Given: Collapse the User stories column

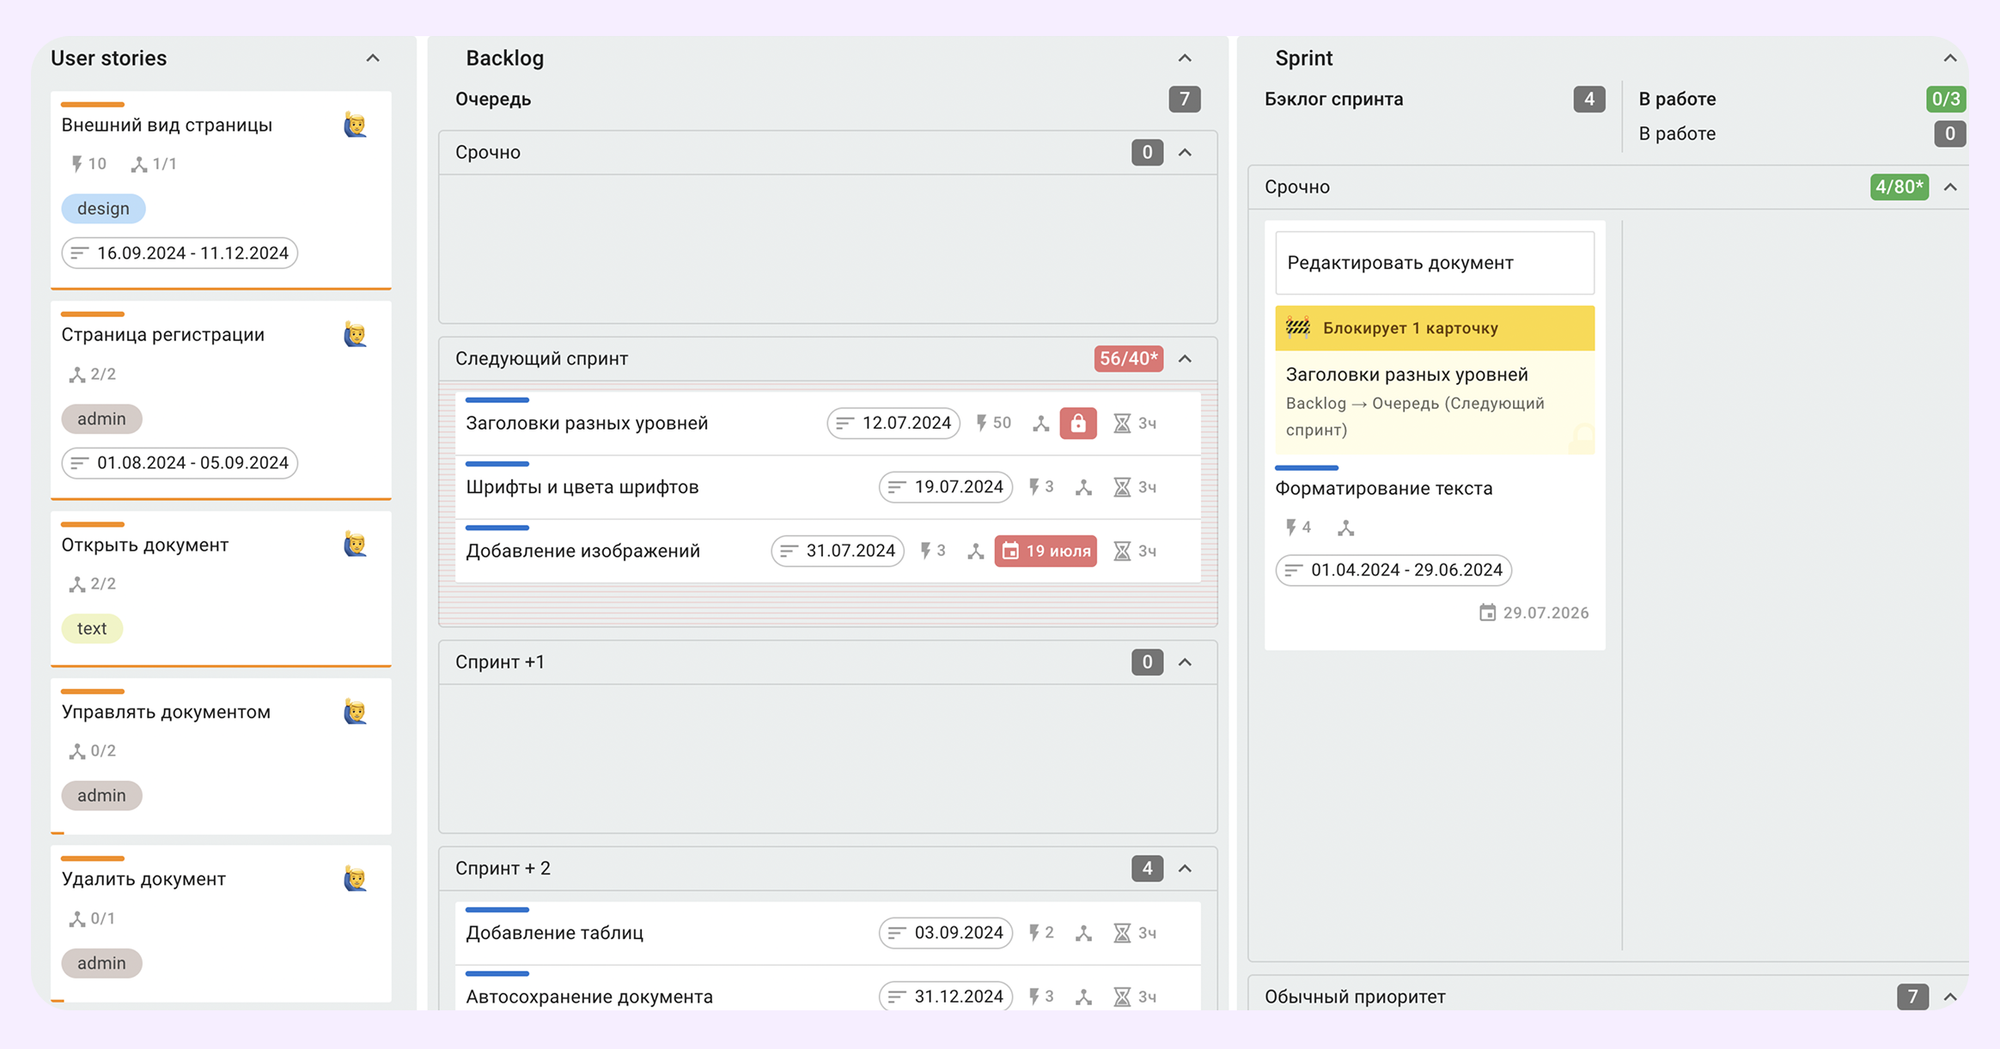Looking at the screenshot, I should [373, 58].
